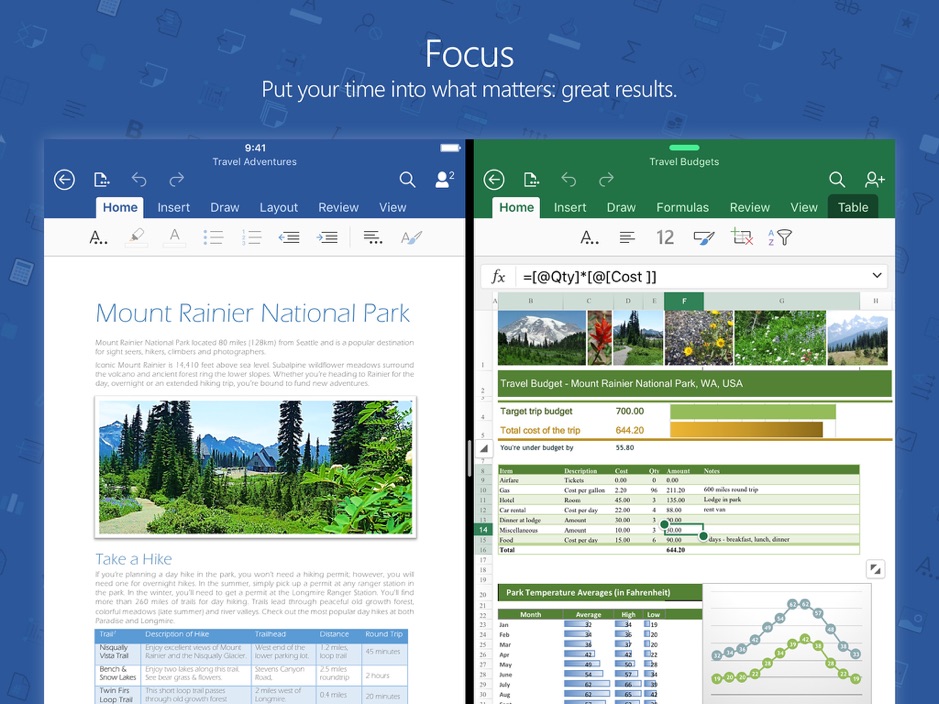
Task: Select row 14 header in Excel
Action: 483,530
